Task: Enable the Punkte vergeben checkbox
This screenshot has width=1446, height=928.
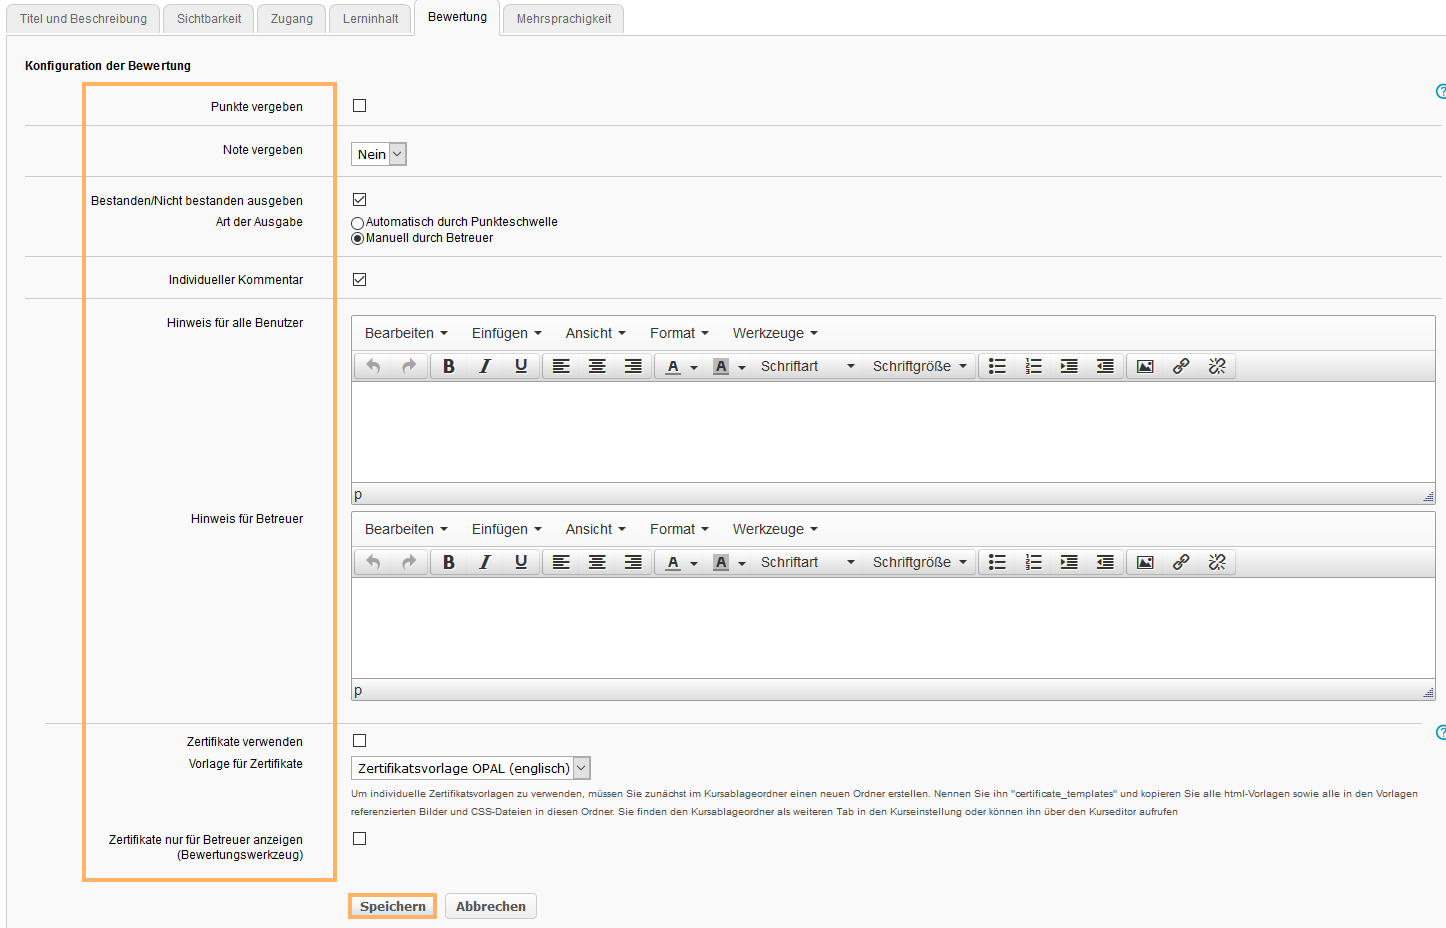Action: pos(360,106)
